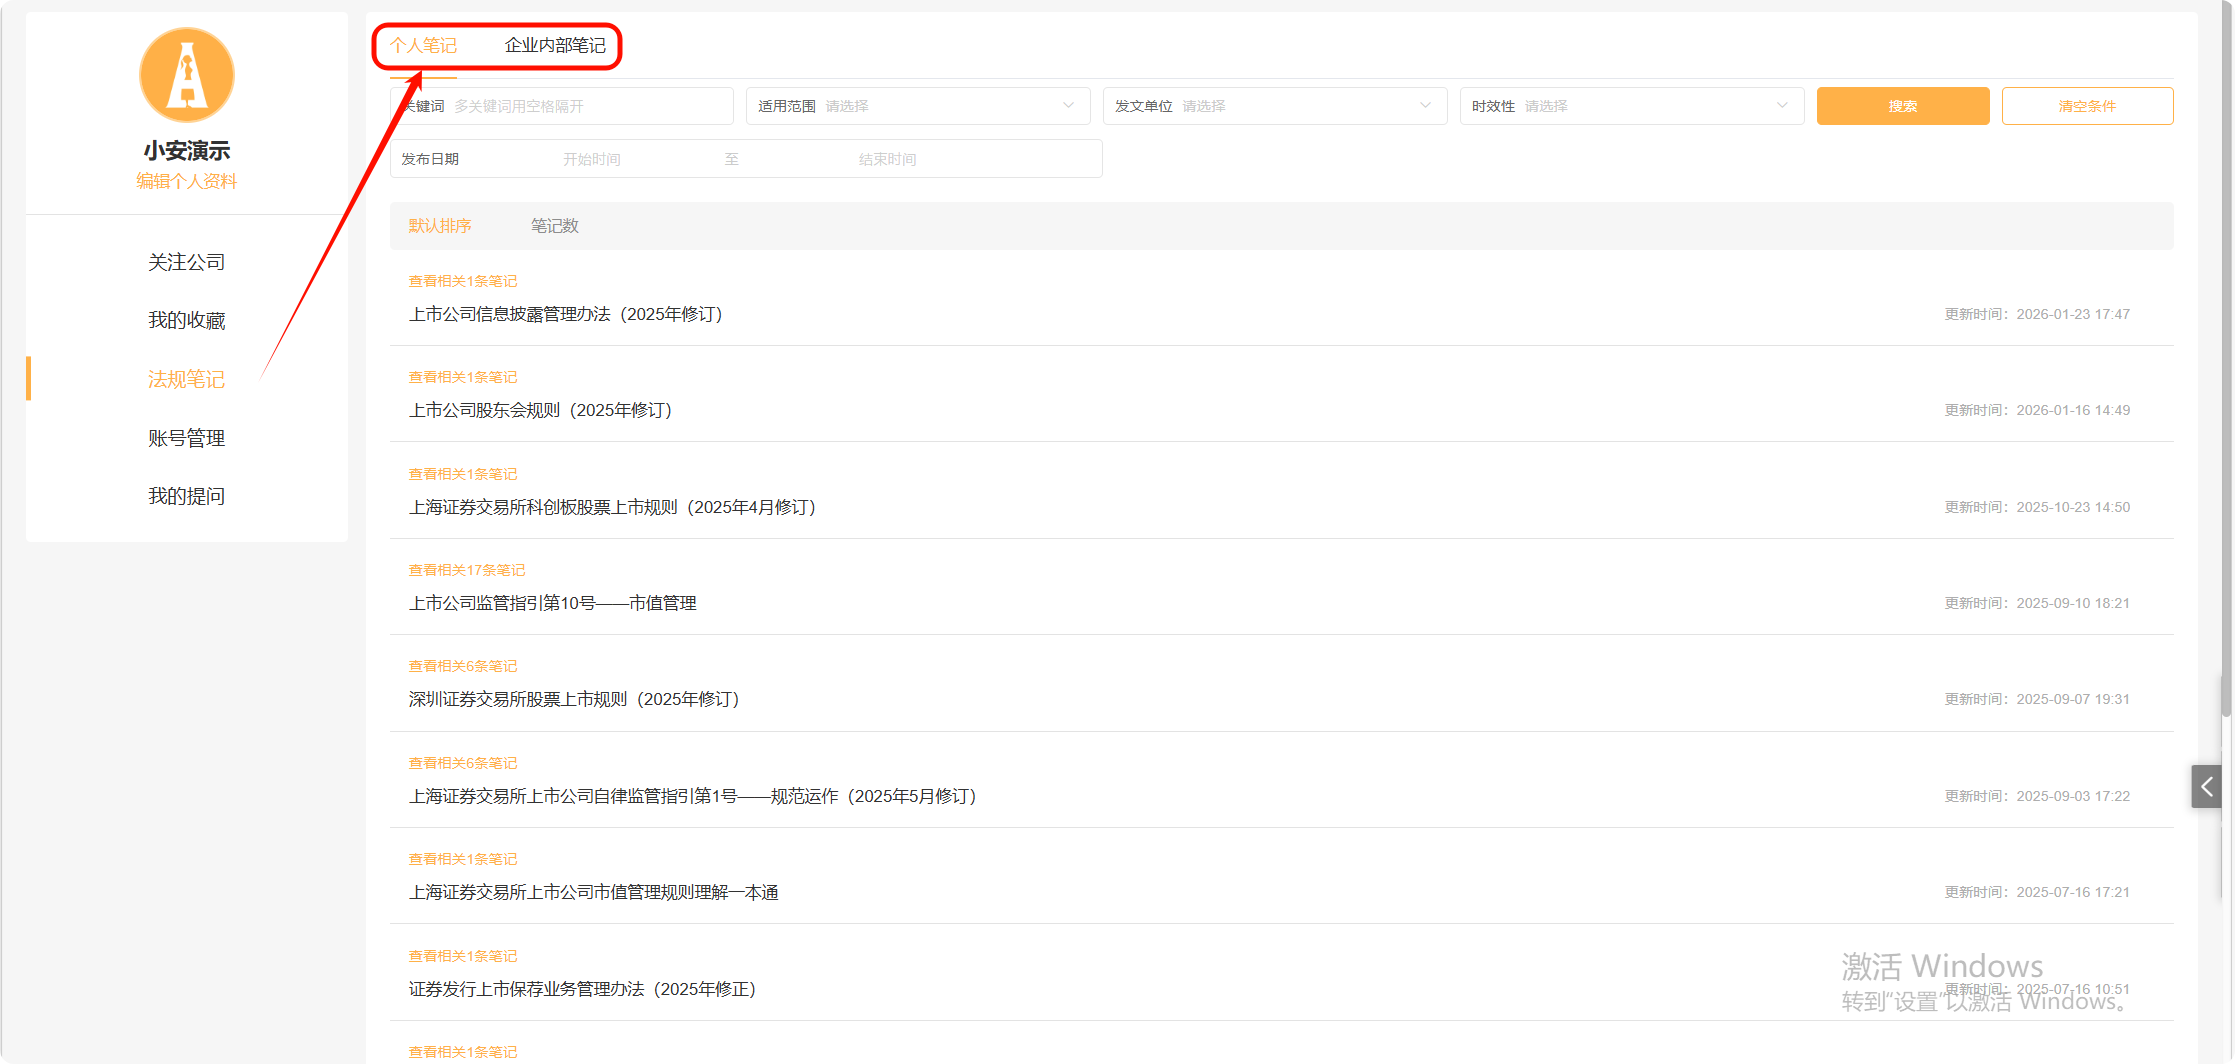Click the orange 搜索 button
This screenshot has height=1064, width=2235.
[1903, 106]
